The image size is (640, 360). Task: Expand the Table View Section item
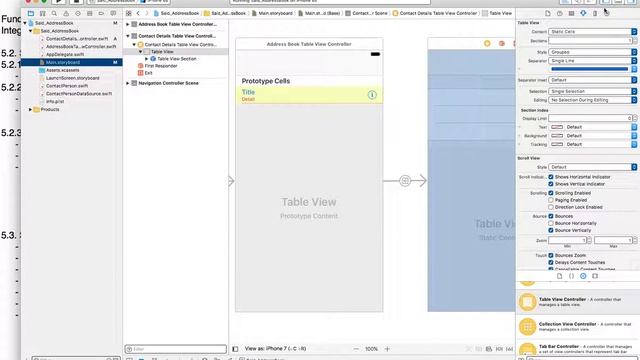[x=147, y=59]
